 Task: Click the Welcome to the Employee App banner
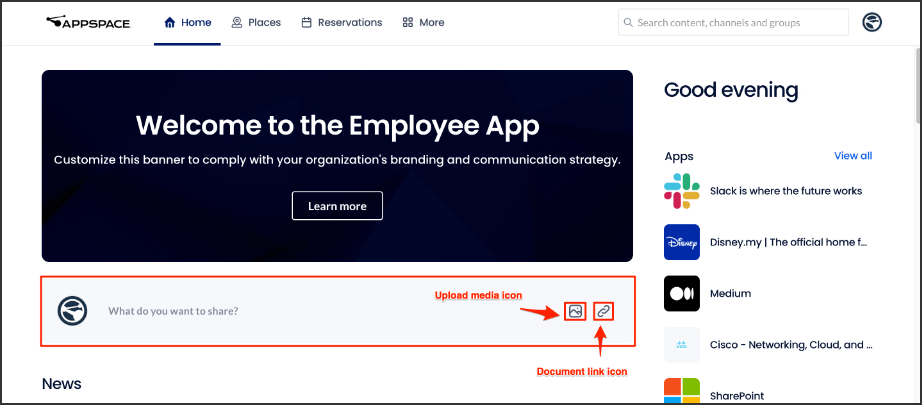pos(337,166)
